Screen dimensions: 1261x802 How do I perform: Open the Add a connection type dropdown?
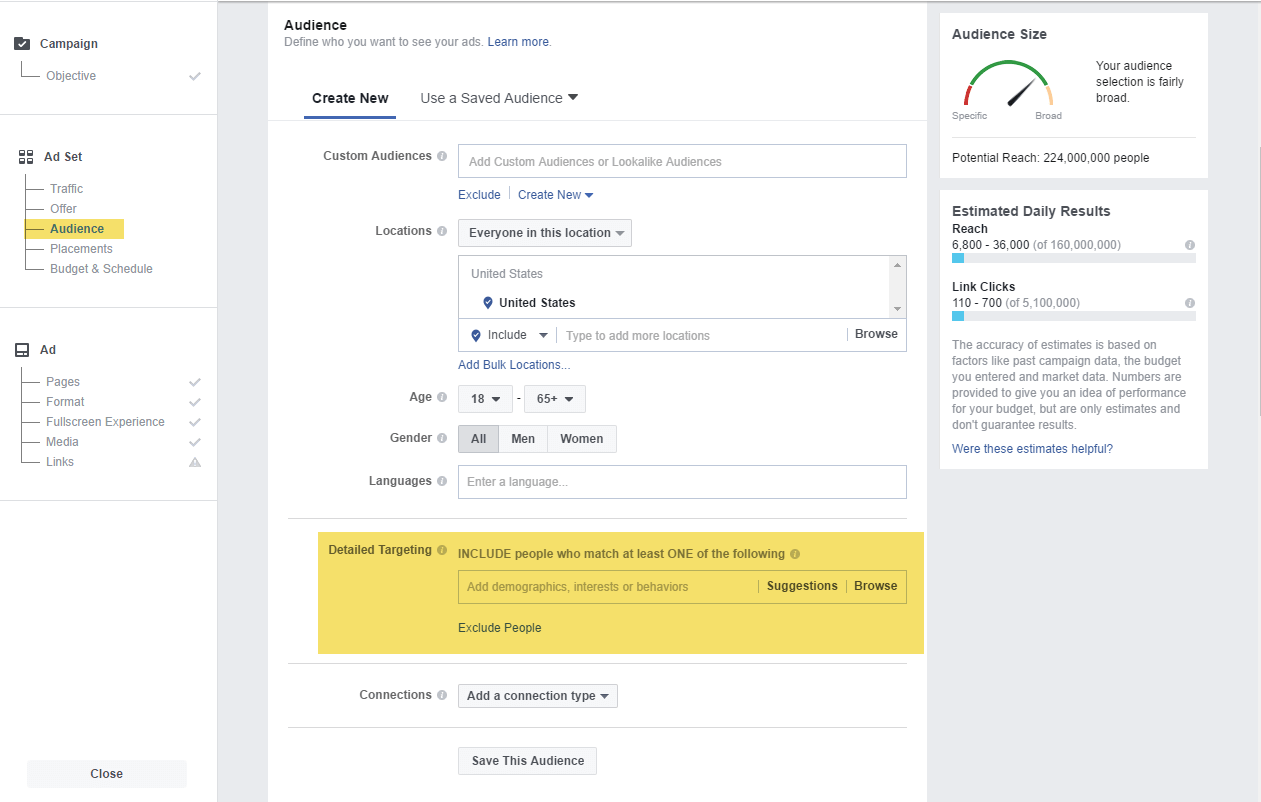click(537, 695)
